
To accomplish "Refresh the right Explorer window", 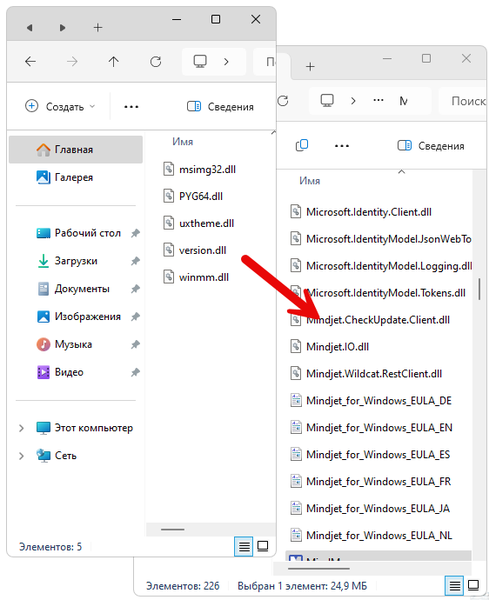I will [x=283, y=101].
